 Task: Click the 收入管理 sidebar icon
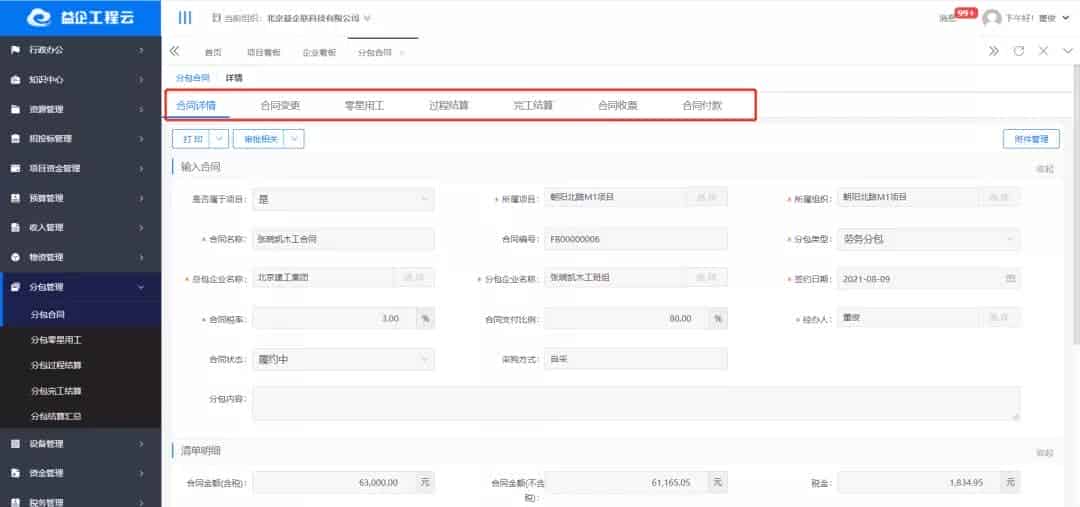(15, 228)
